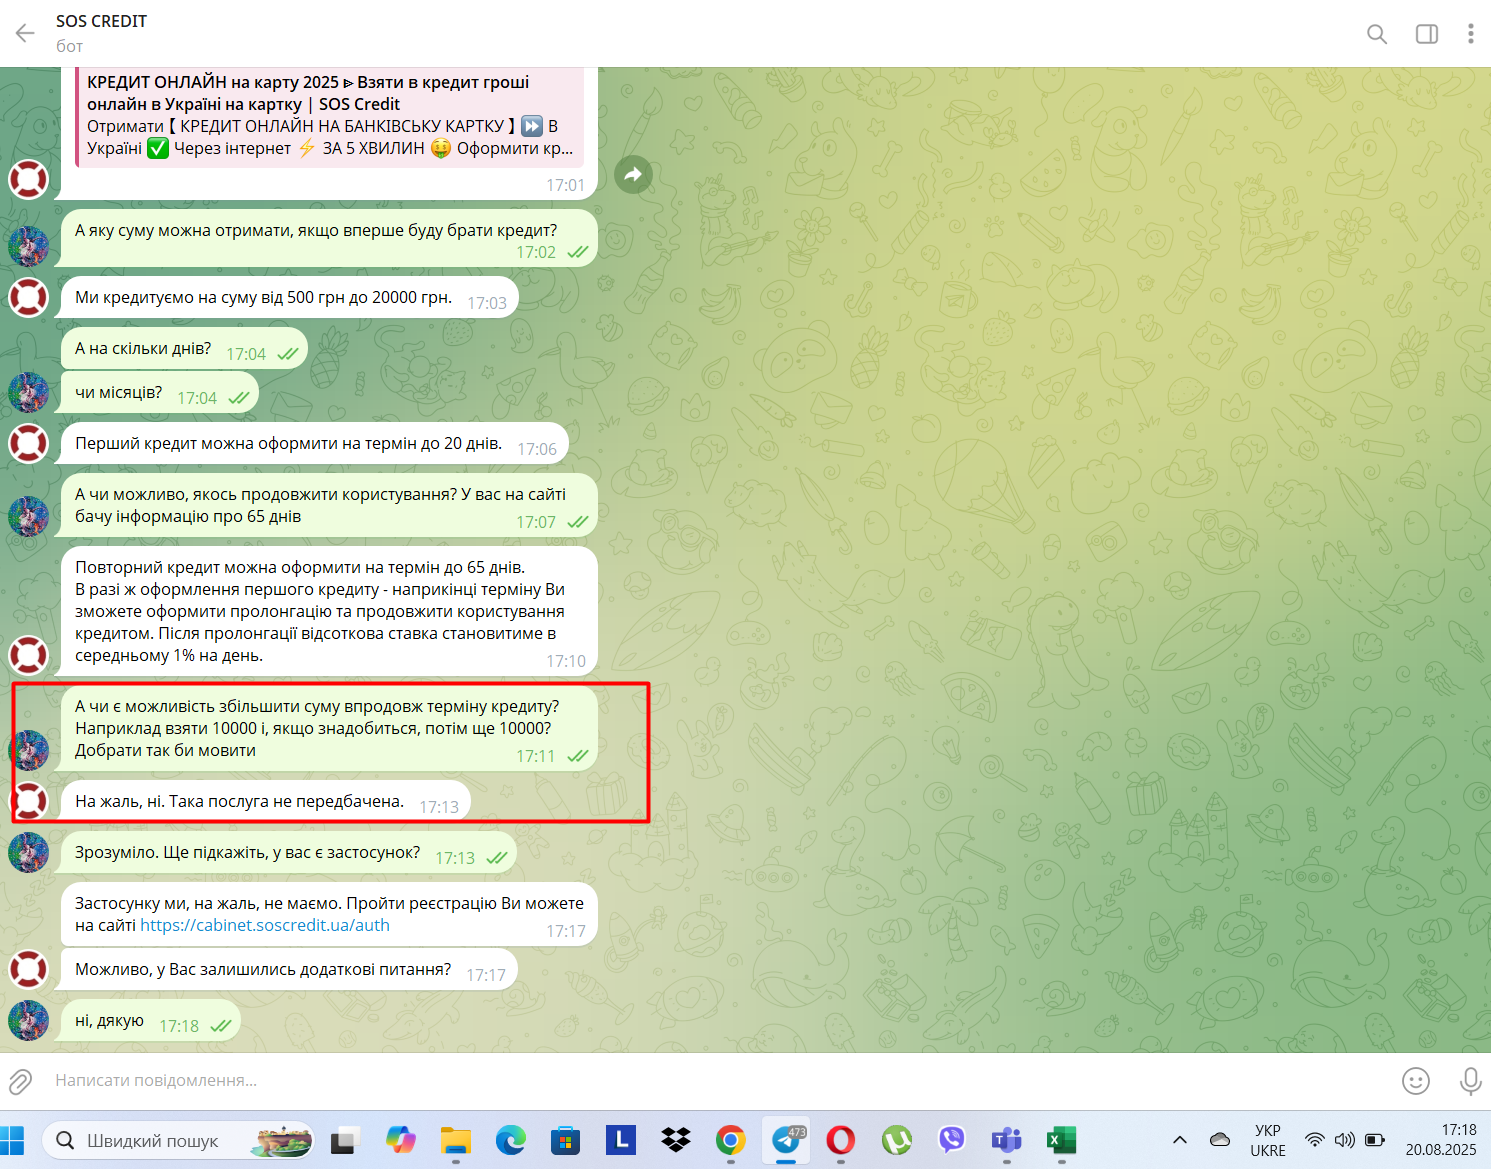
Task: Click message 'Перший кредит можна оформити на термін до 20 днів.'
Action: [315, 444]
